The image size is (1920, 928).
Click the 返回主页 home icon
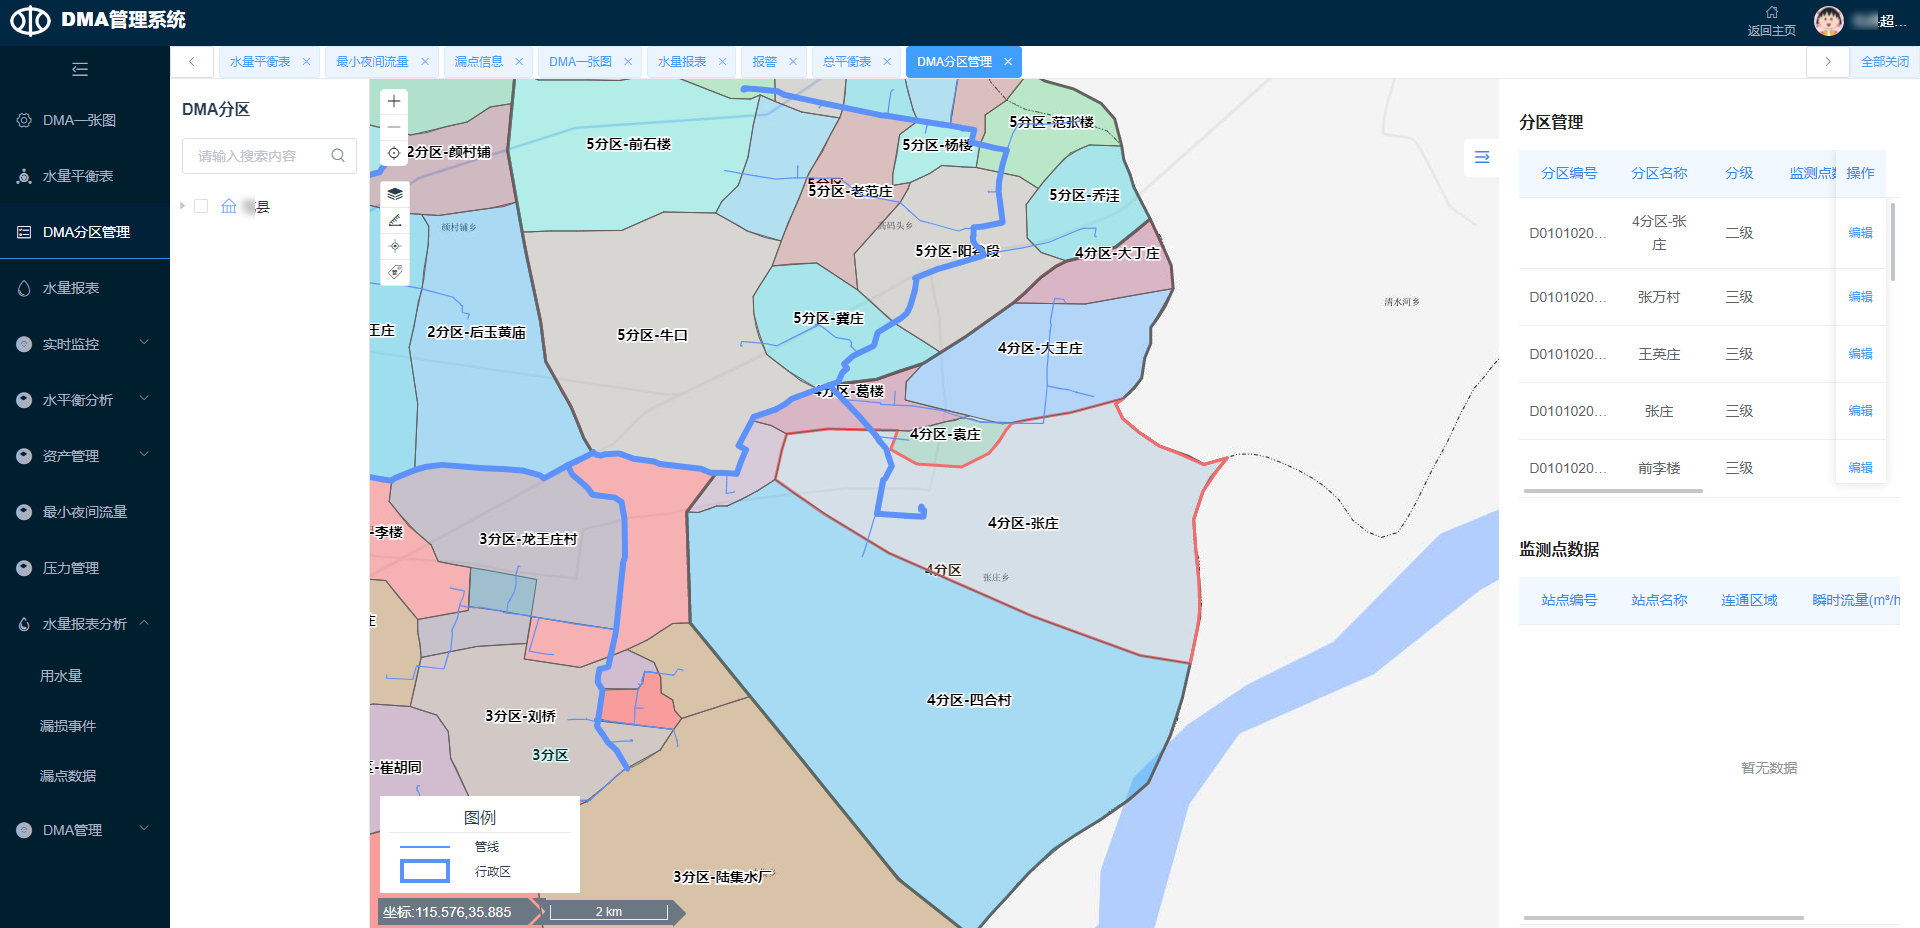1771,14
